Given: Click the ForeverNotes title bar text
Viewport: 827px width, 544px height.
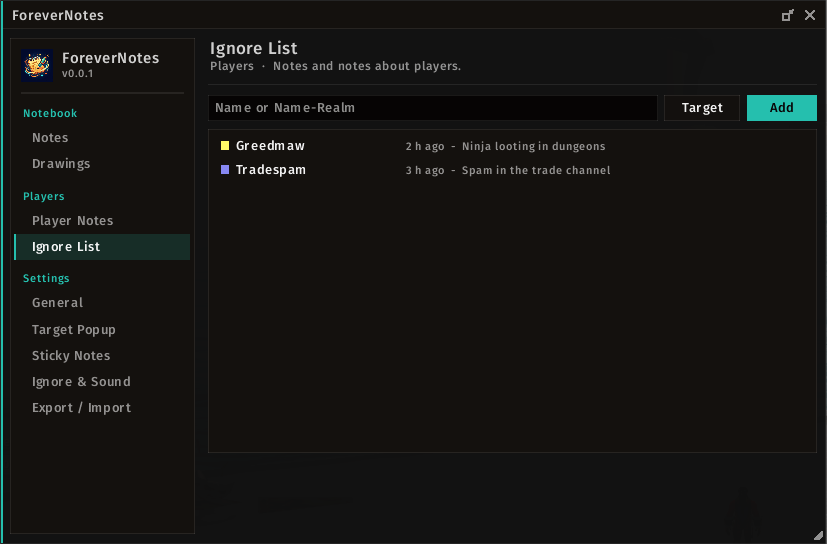Looking at the screenshot, I should pos(58,15).
